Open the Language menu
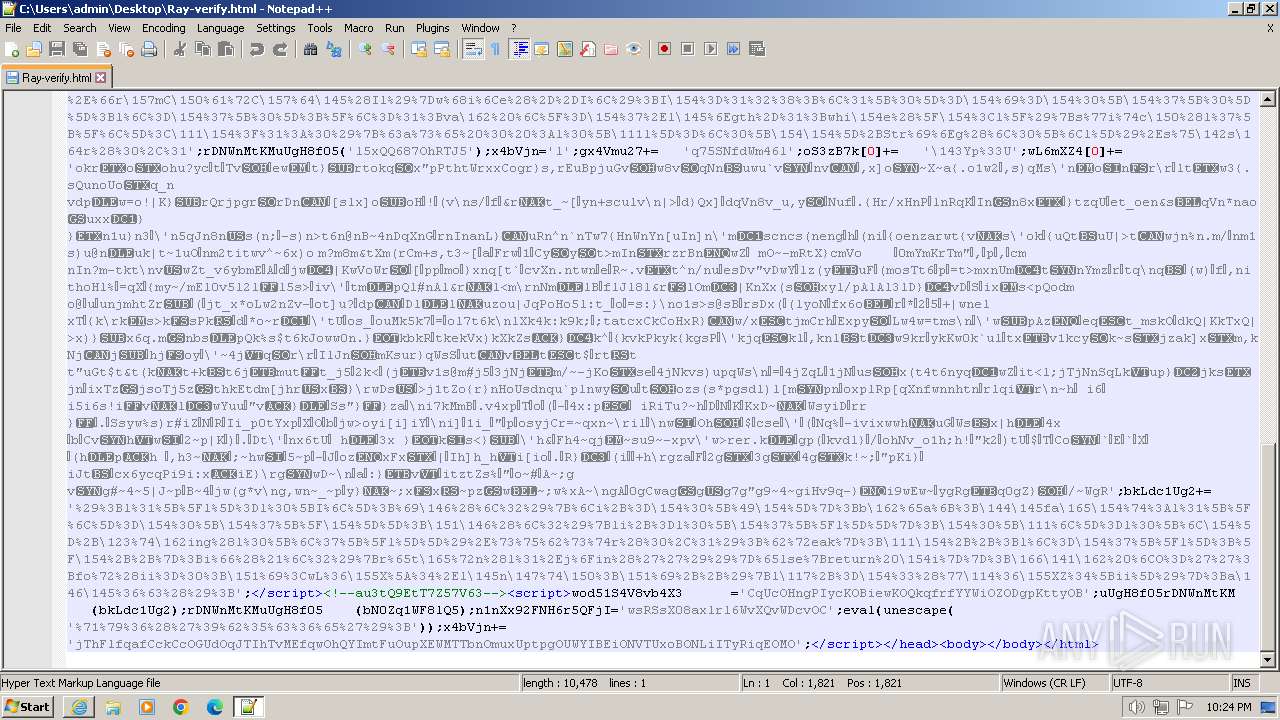Screen dimensions: 1280x720 coord(220,28)
